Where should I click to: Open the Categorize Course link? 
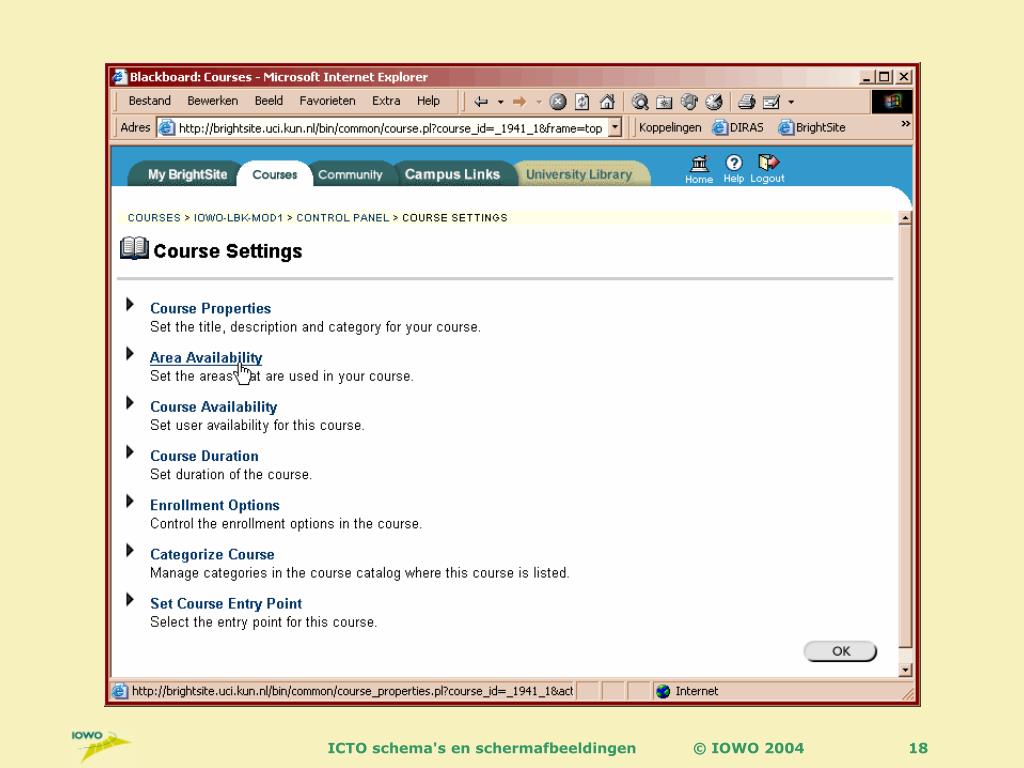point(212,554)
